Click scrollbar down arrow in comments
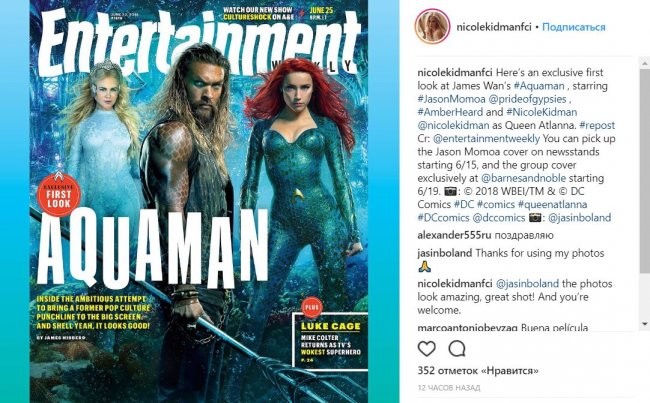 645,323
